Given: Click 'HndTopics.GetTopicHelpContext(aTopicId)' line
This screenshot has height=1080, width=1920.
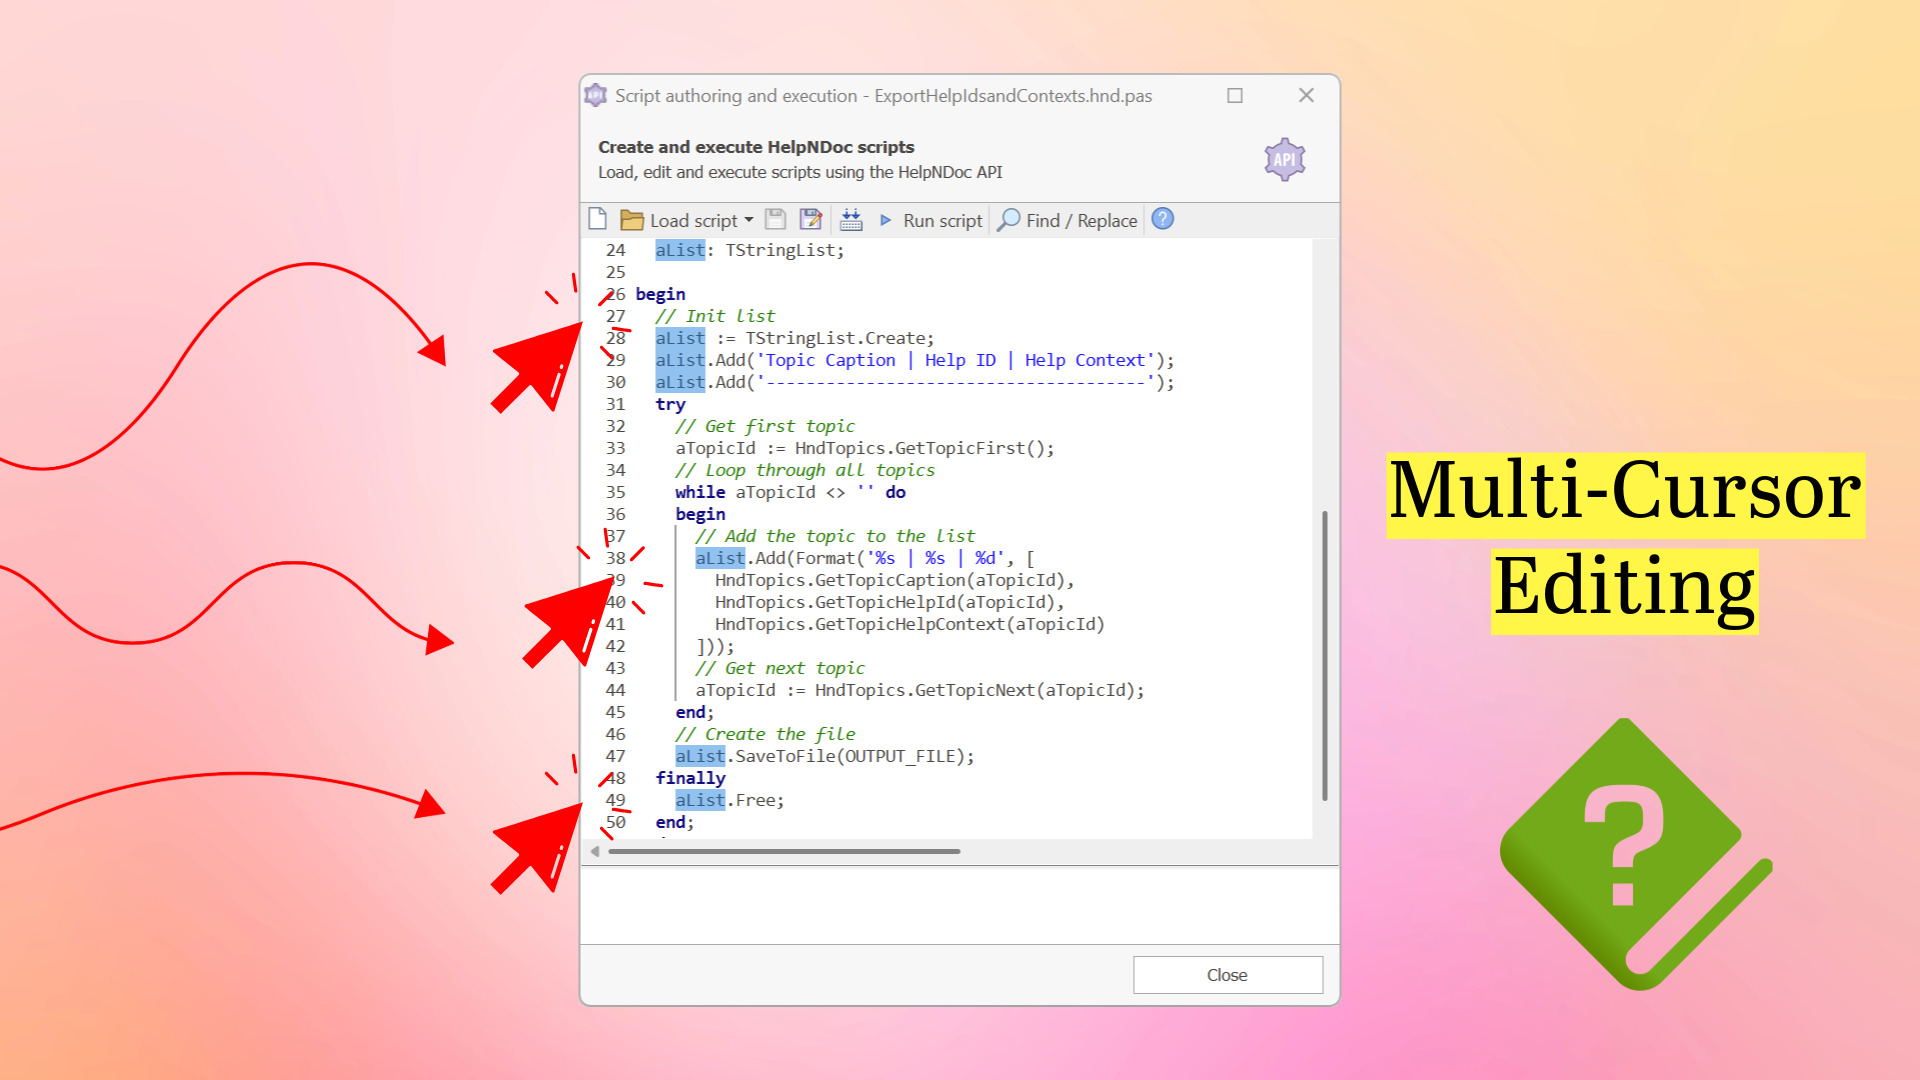Looking at the screenshot, I should coord(910,624).
